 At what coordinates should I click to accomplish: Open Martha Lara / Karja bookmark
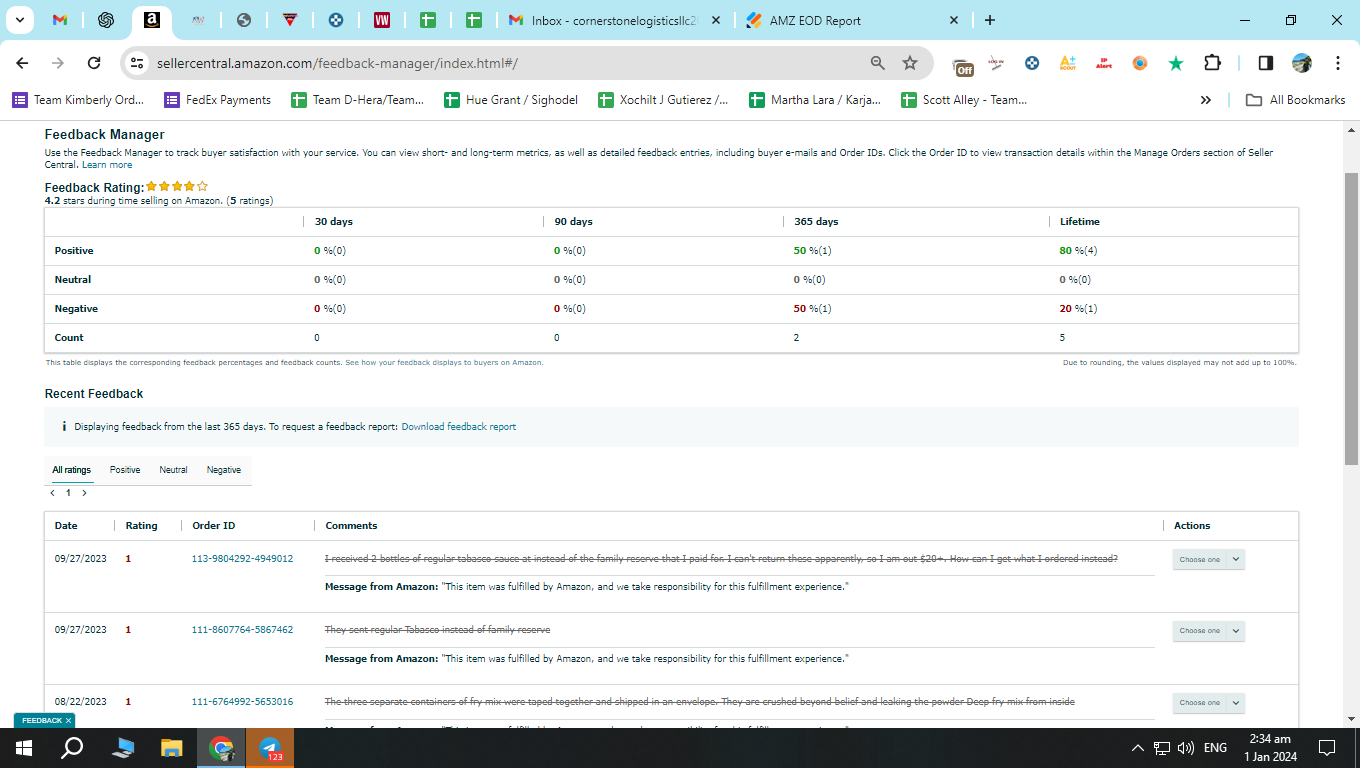[815, 100]
